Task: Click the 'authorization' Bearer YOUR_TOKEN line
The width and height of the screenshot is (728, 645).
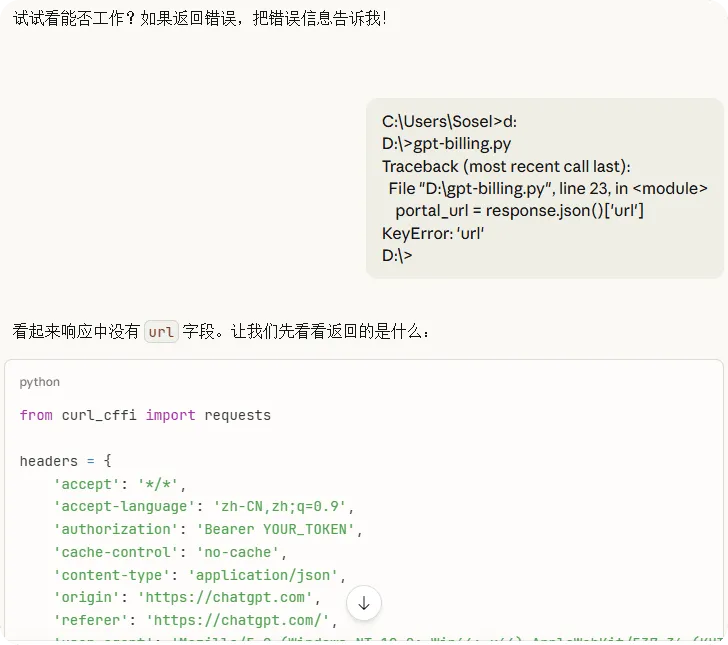Action: pos(208,529)
